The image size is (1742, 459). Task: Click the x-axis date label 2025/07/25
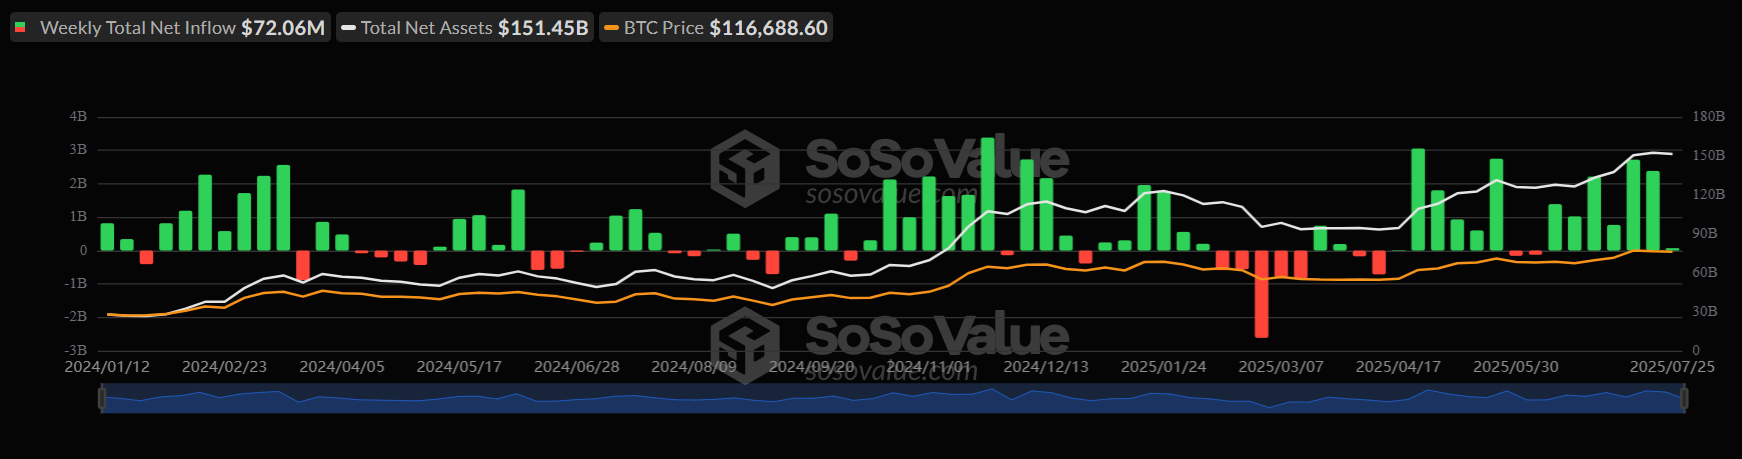click(1672, 367)
